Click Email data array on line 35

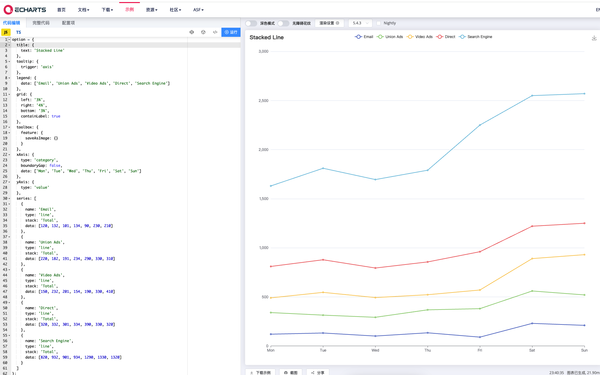tap(76, 226)
